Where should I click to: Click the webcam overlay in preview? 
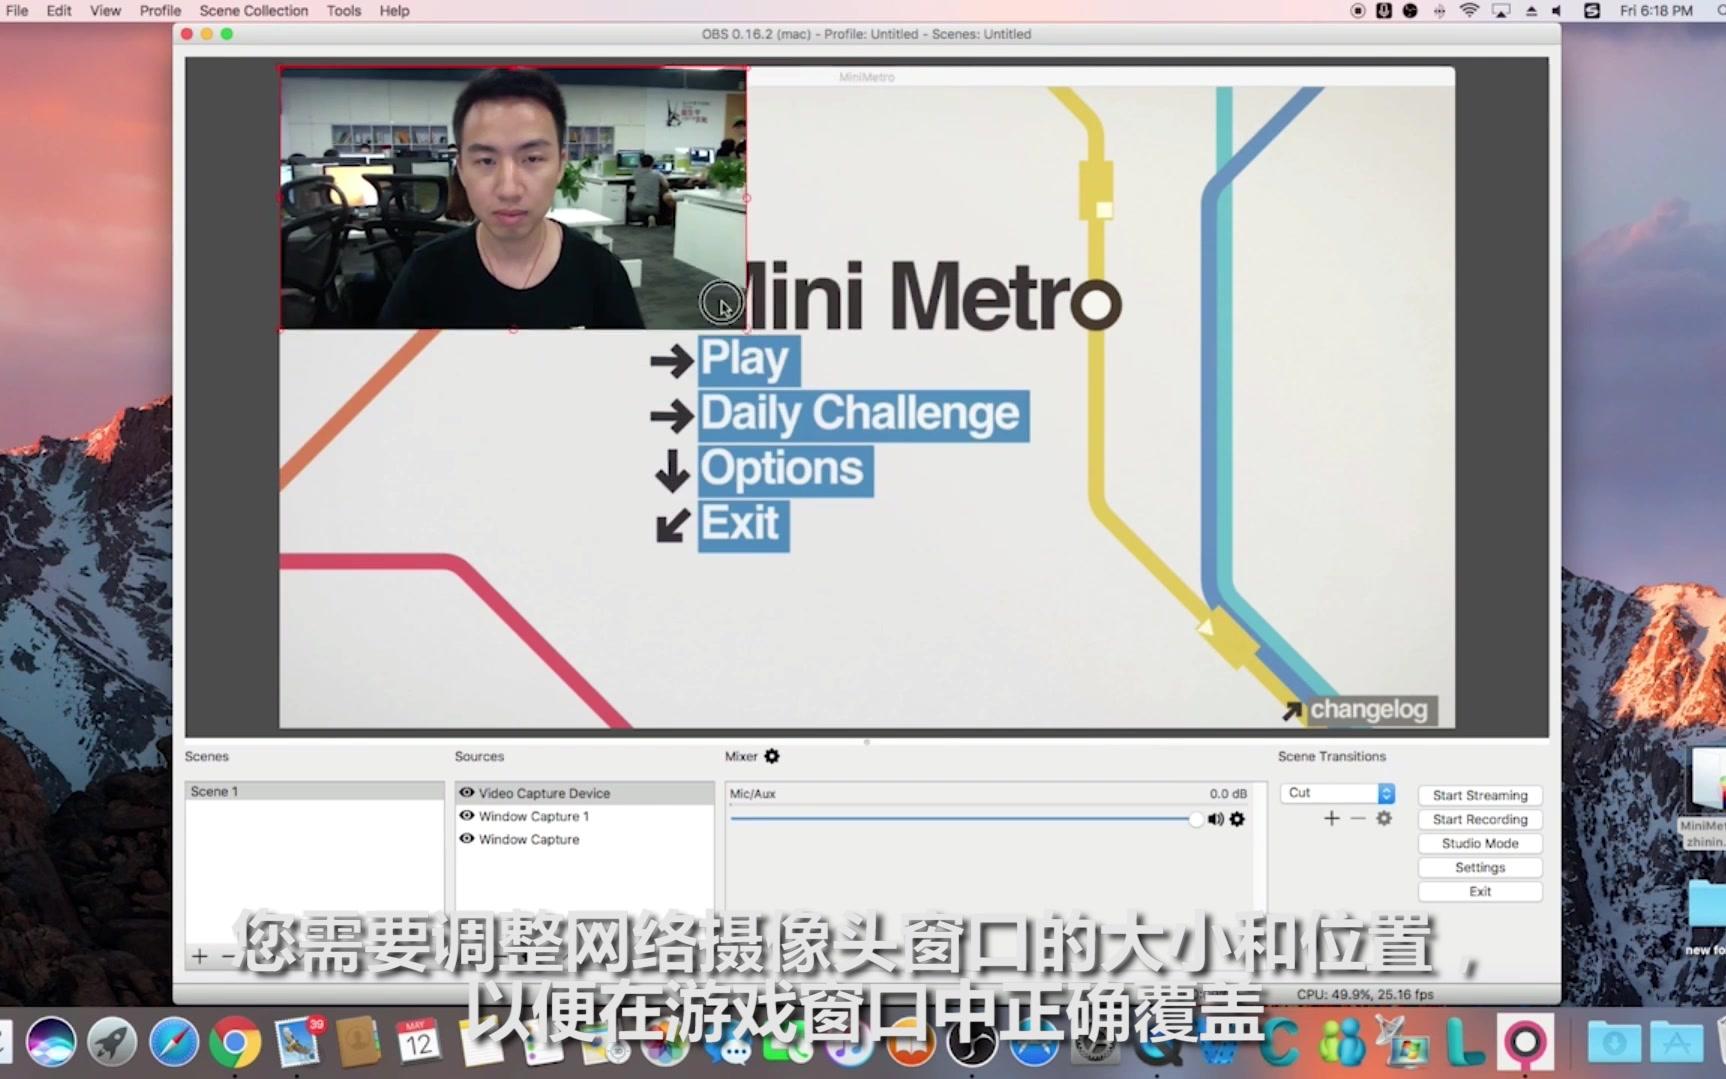513,198
